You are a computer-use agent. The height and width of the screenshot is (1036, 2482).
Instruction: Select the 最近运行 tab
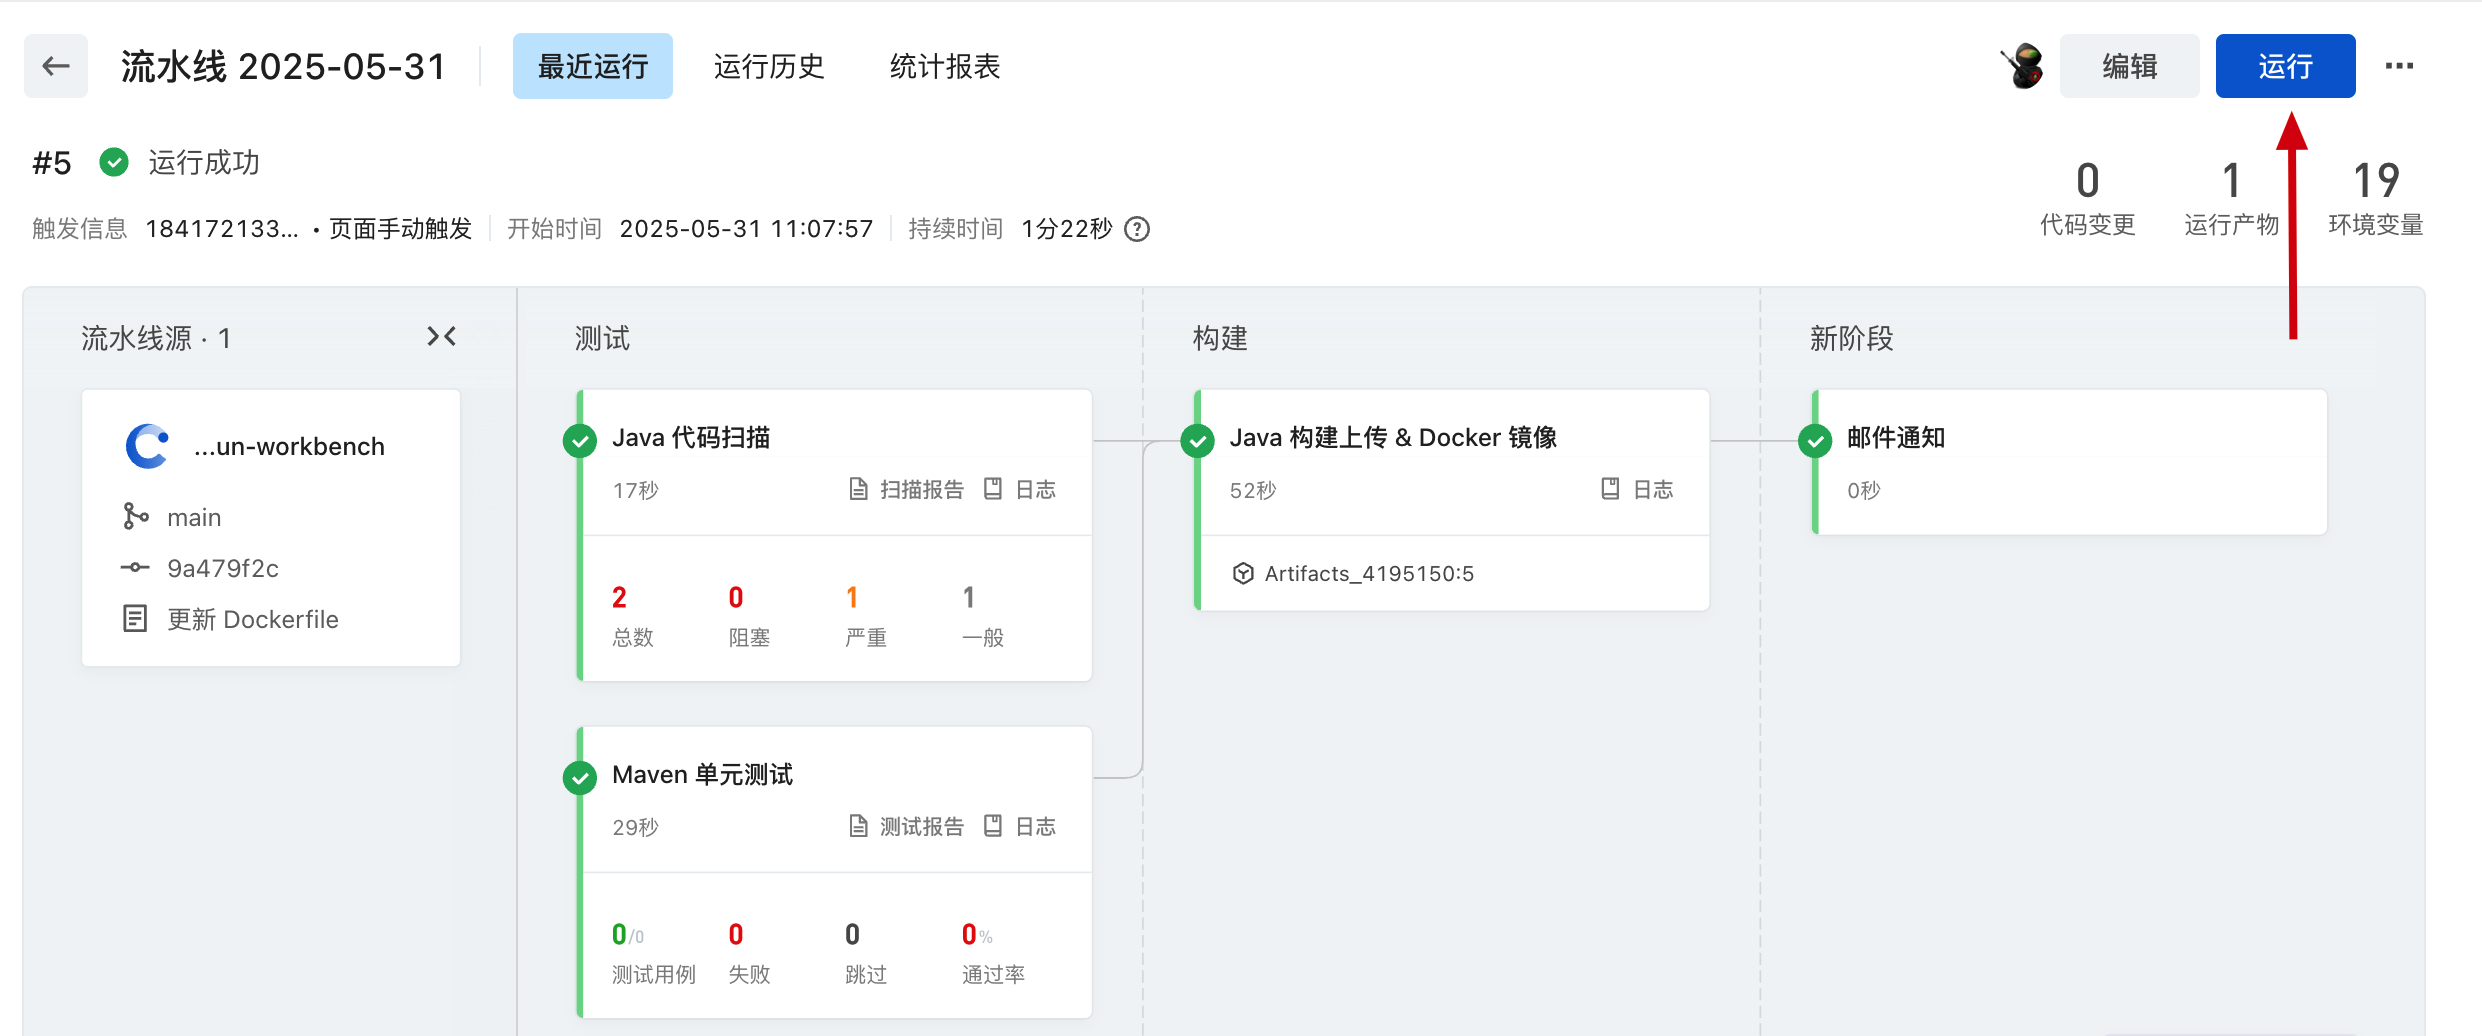tap(593, 66)
